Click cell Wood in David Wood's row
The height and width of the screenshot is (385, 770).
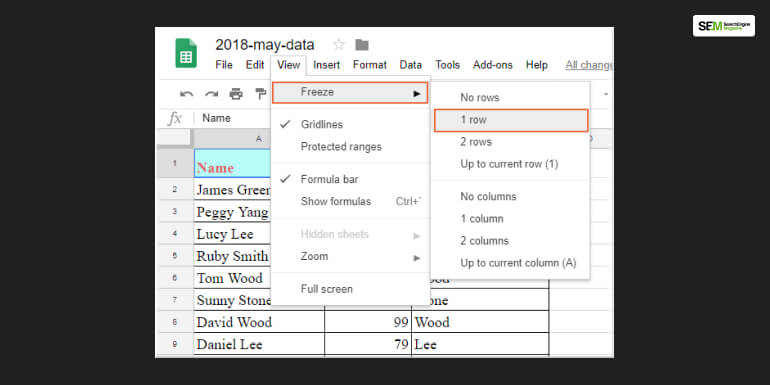[480, 322]
